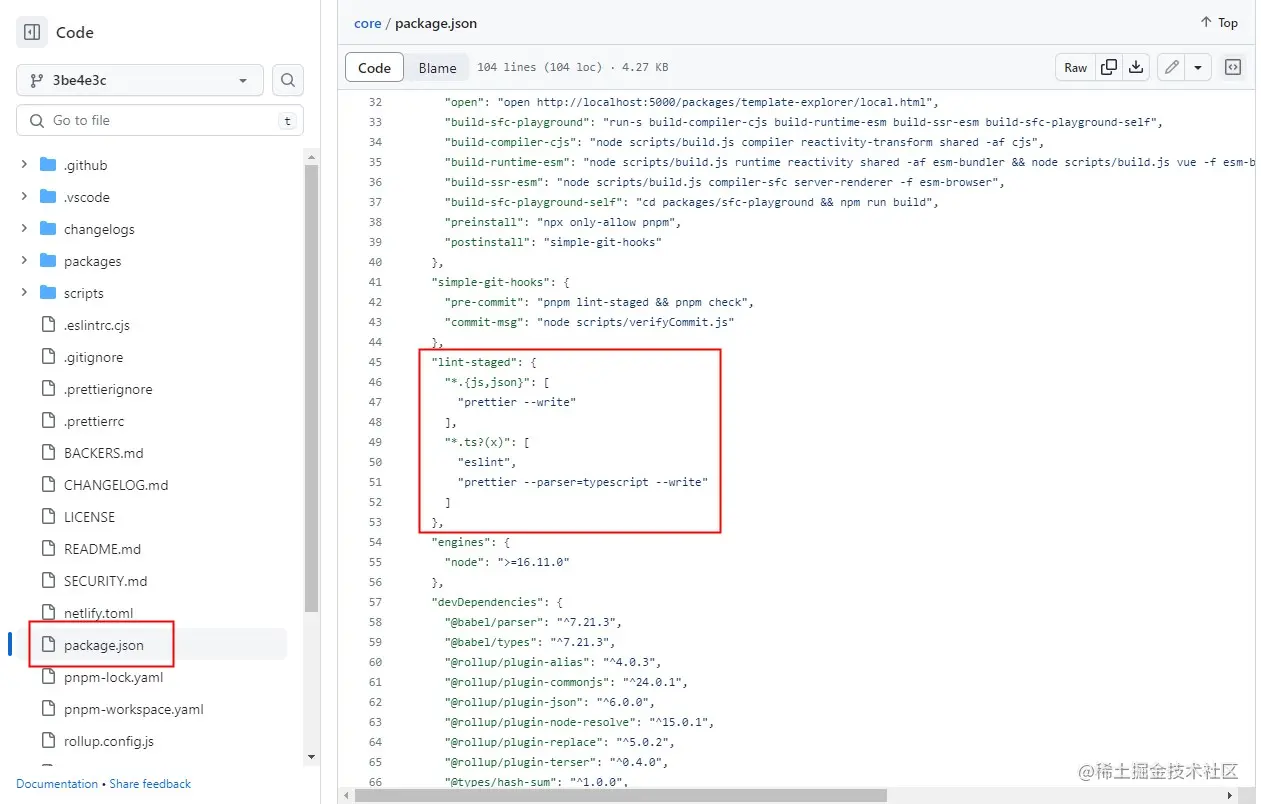Click the "engines" key text
Image resolution: width=1261 pixels, height=804 pixels.
point(461,542)
